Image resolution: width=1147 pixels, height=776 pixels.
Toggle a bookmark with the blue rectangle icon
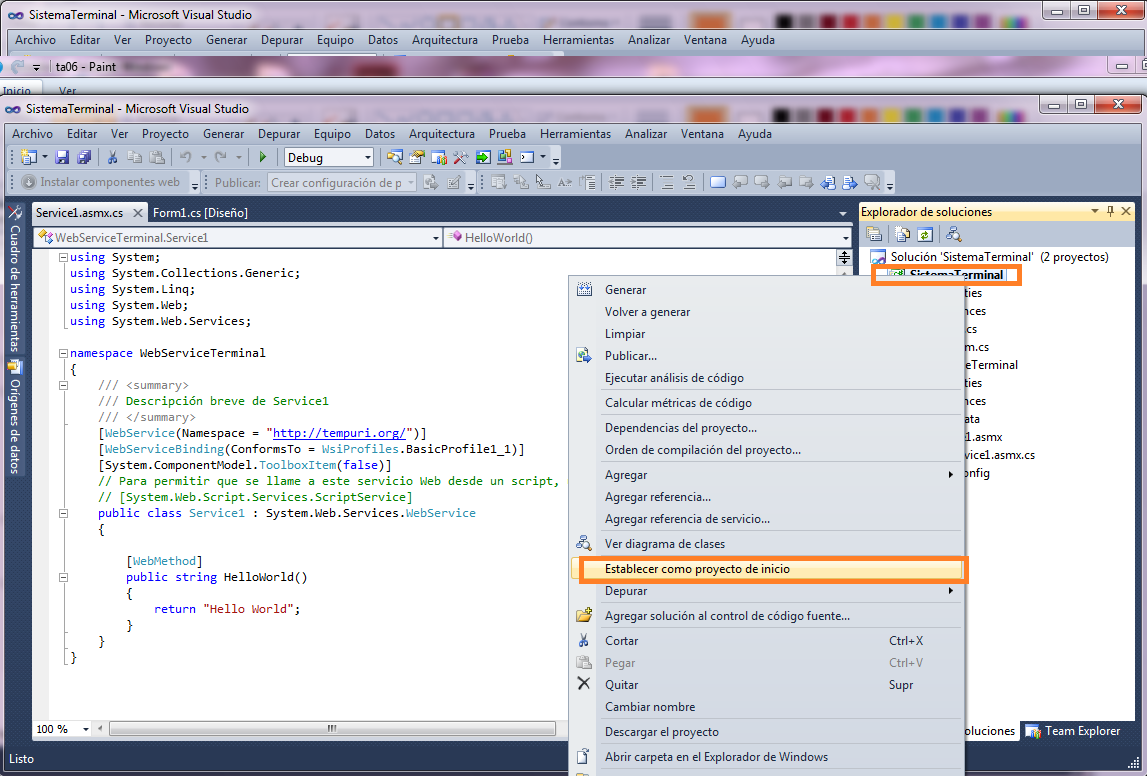718,182
